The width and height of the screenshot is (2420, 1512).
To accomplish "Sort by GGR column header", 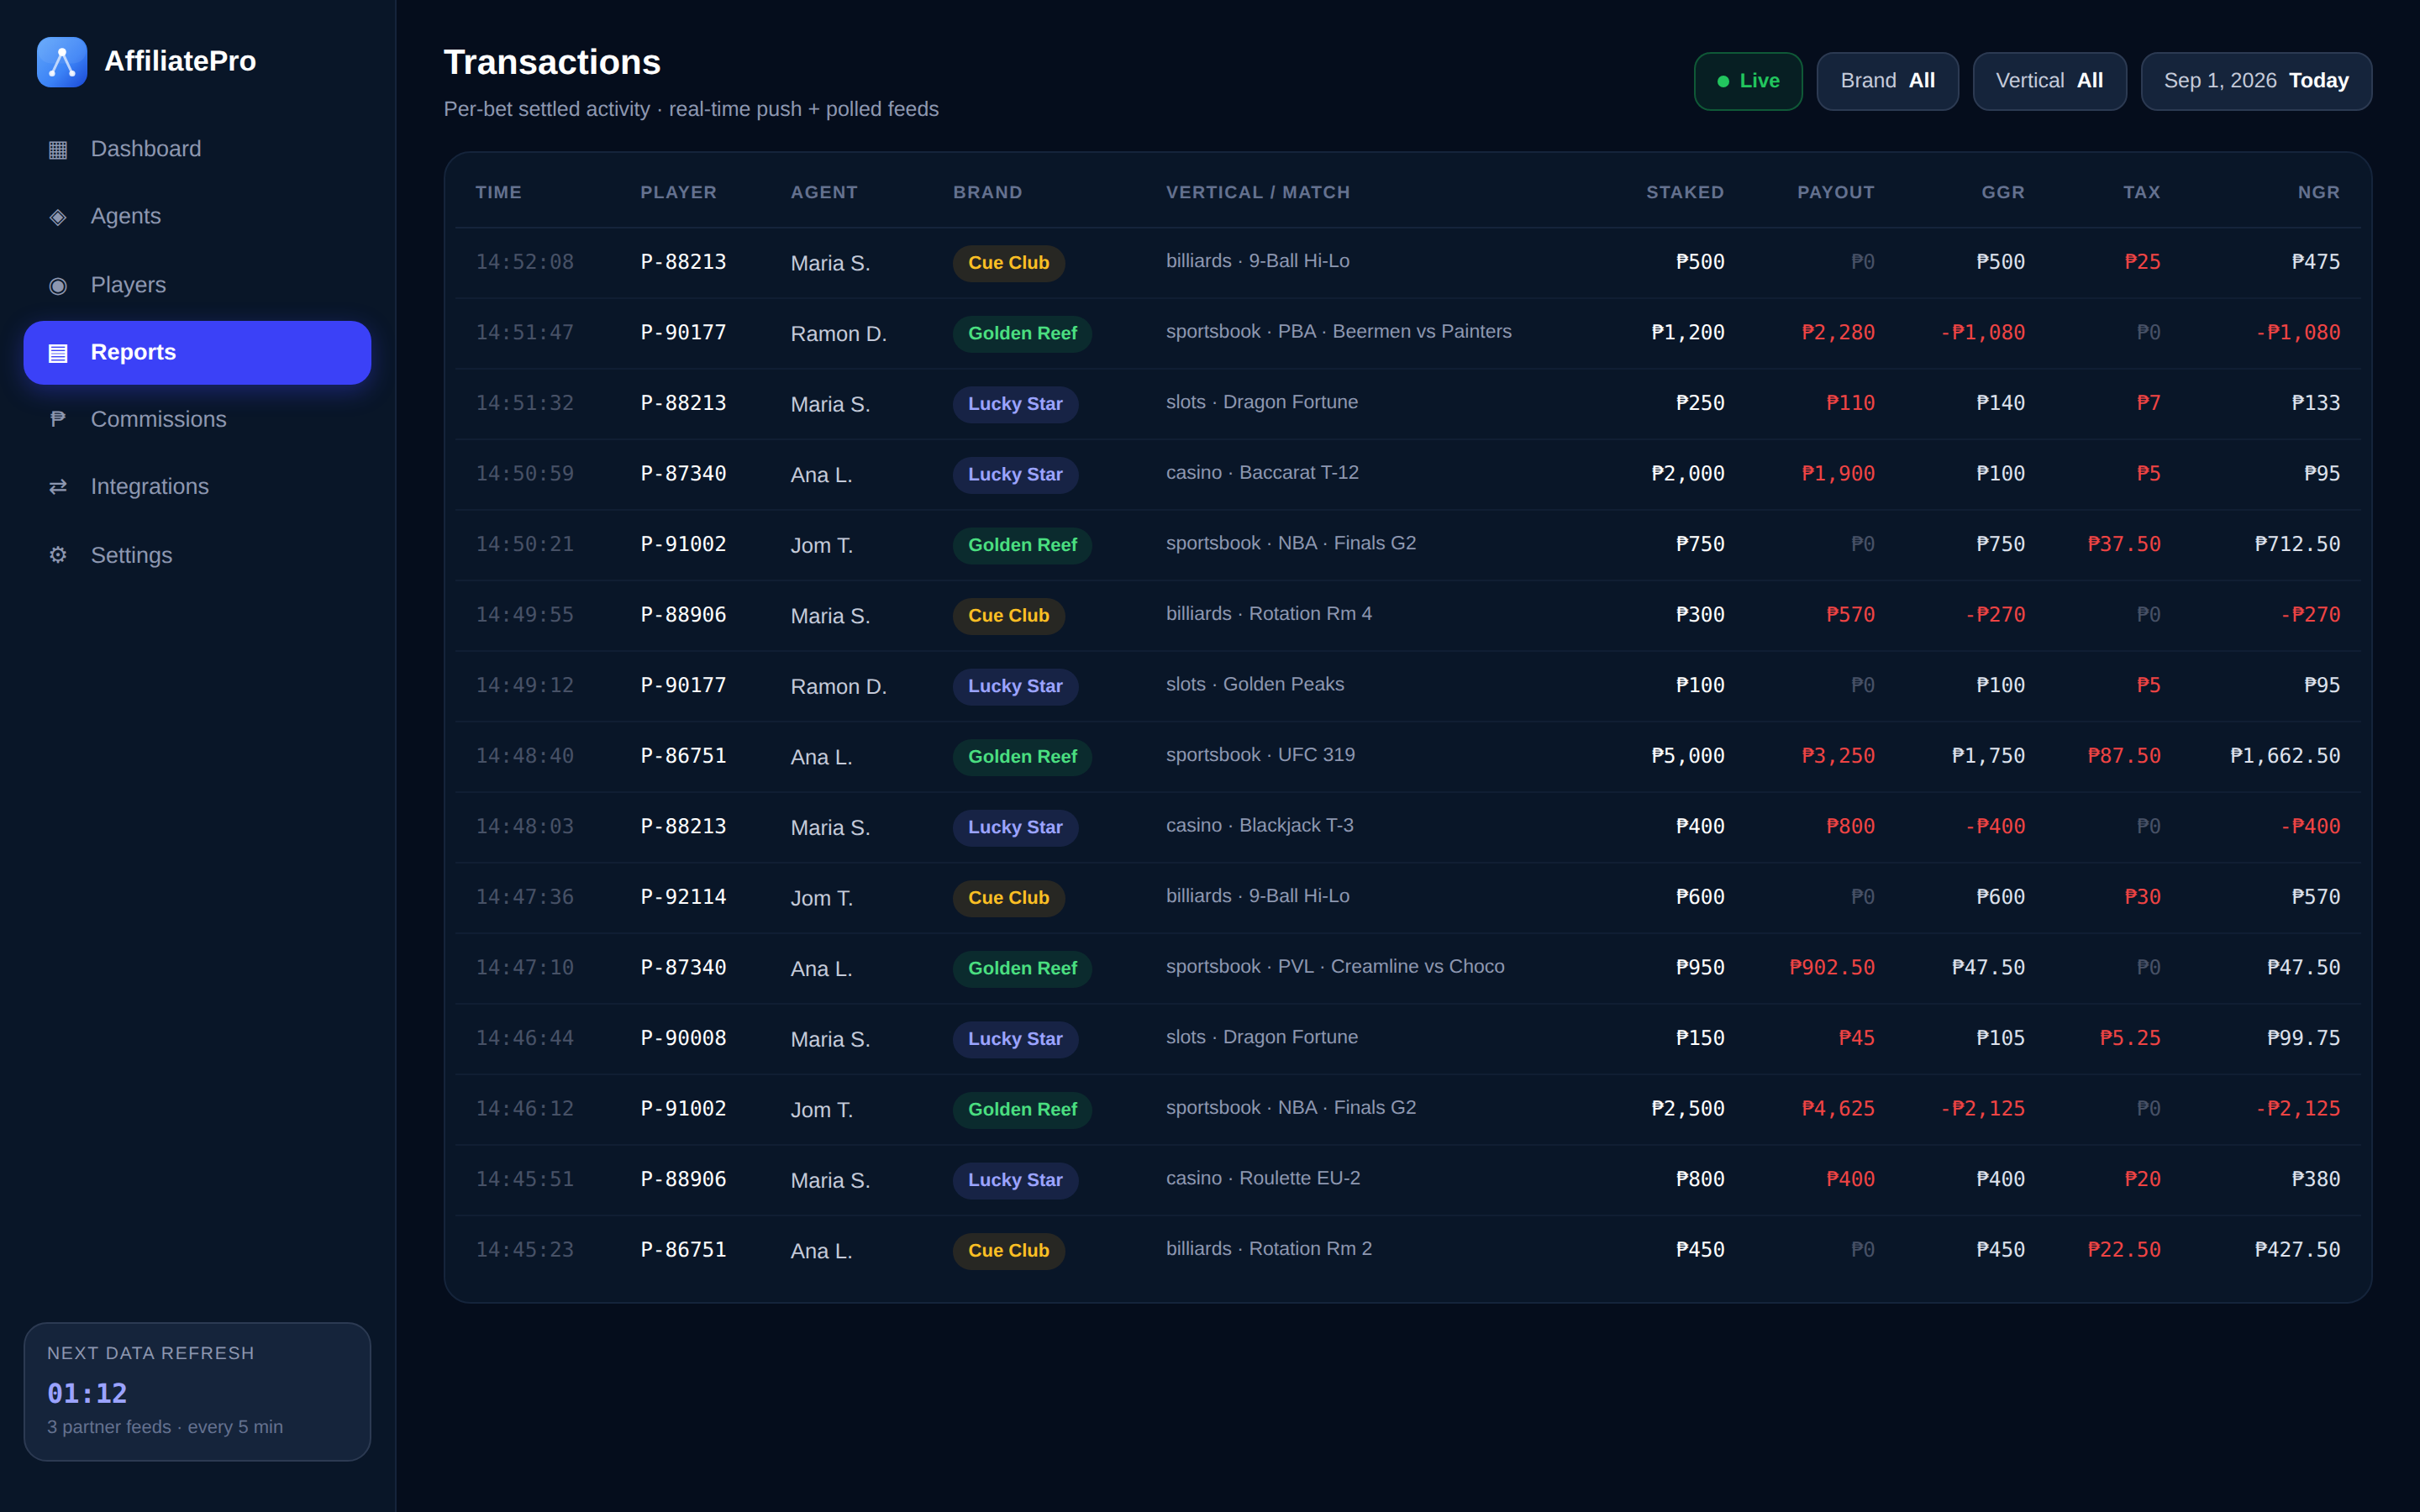I will [x=2003, y=192].
